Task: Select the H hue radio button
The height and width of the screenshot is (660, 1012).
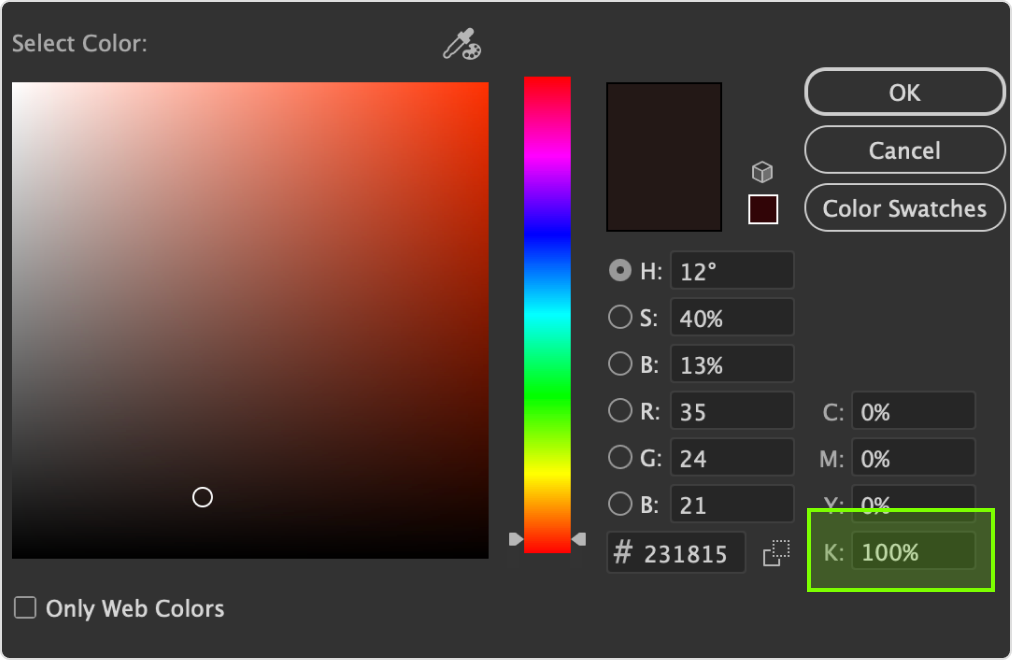Action: (x=620, y=271)
